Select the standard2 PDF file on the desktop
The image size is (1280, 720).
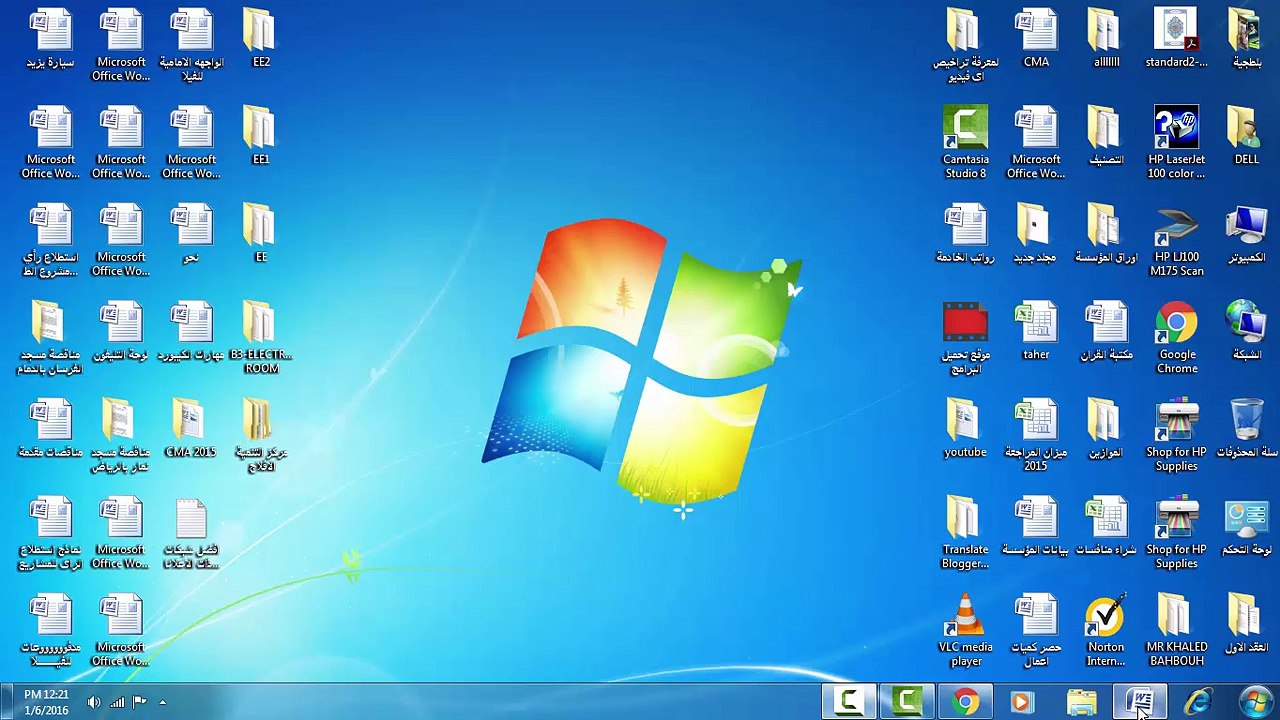pos(1176,38)
